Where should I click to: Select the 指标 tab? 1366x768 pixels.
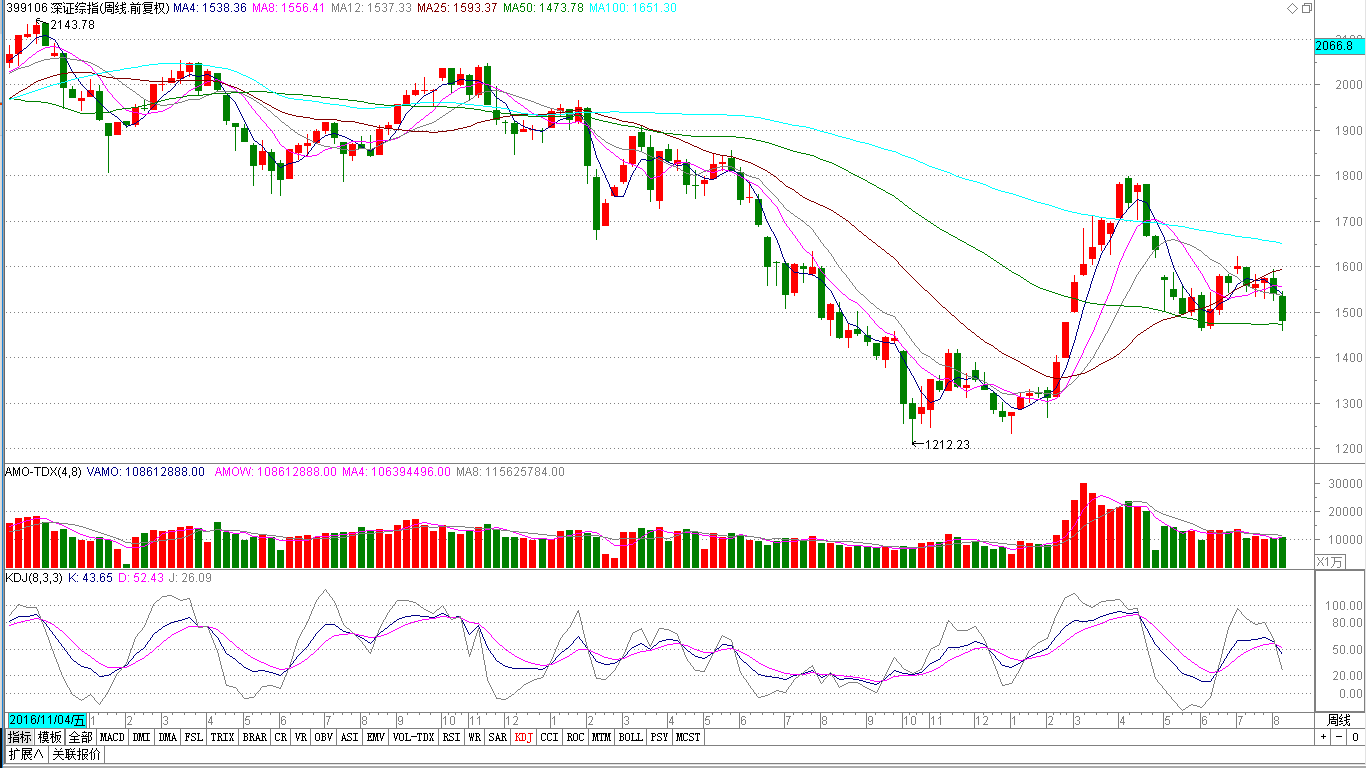point(20,737)
